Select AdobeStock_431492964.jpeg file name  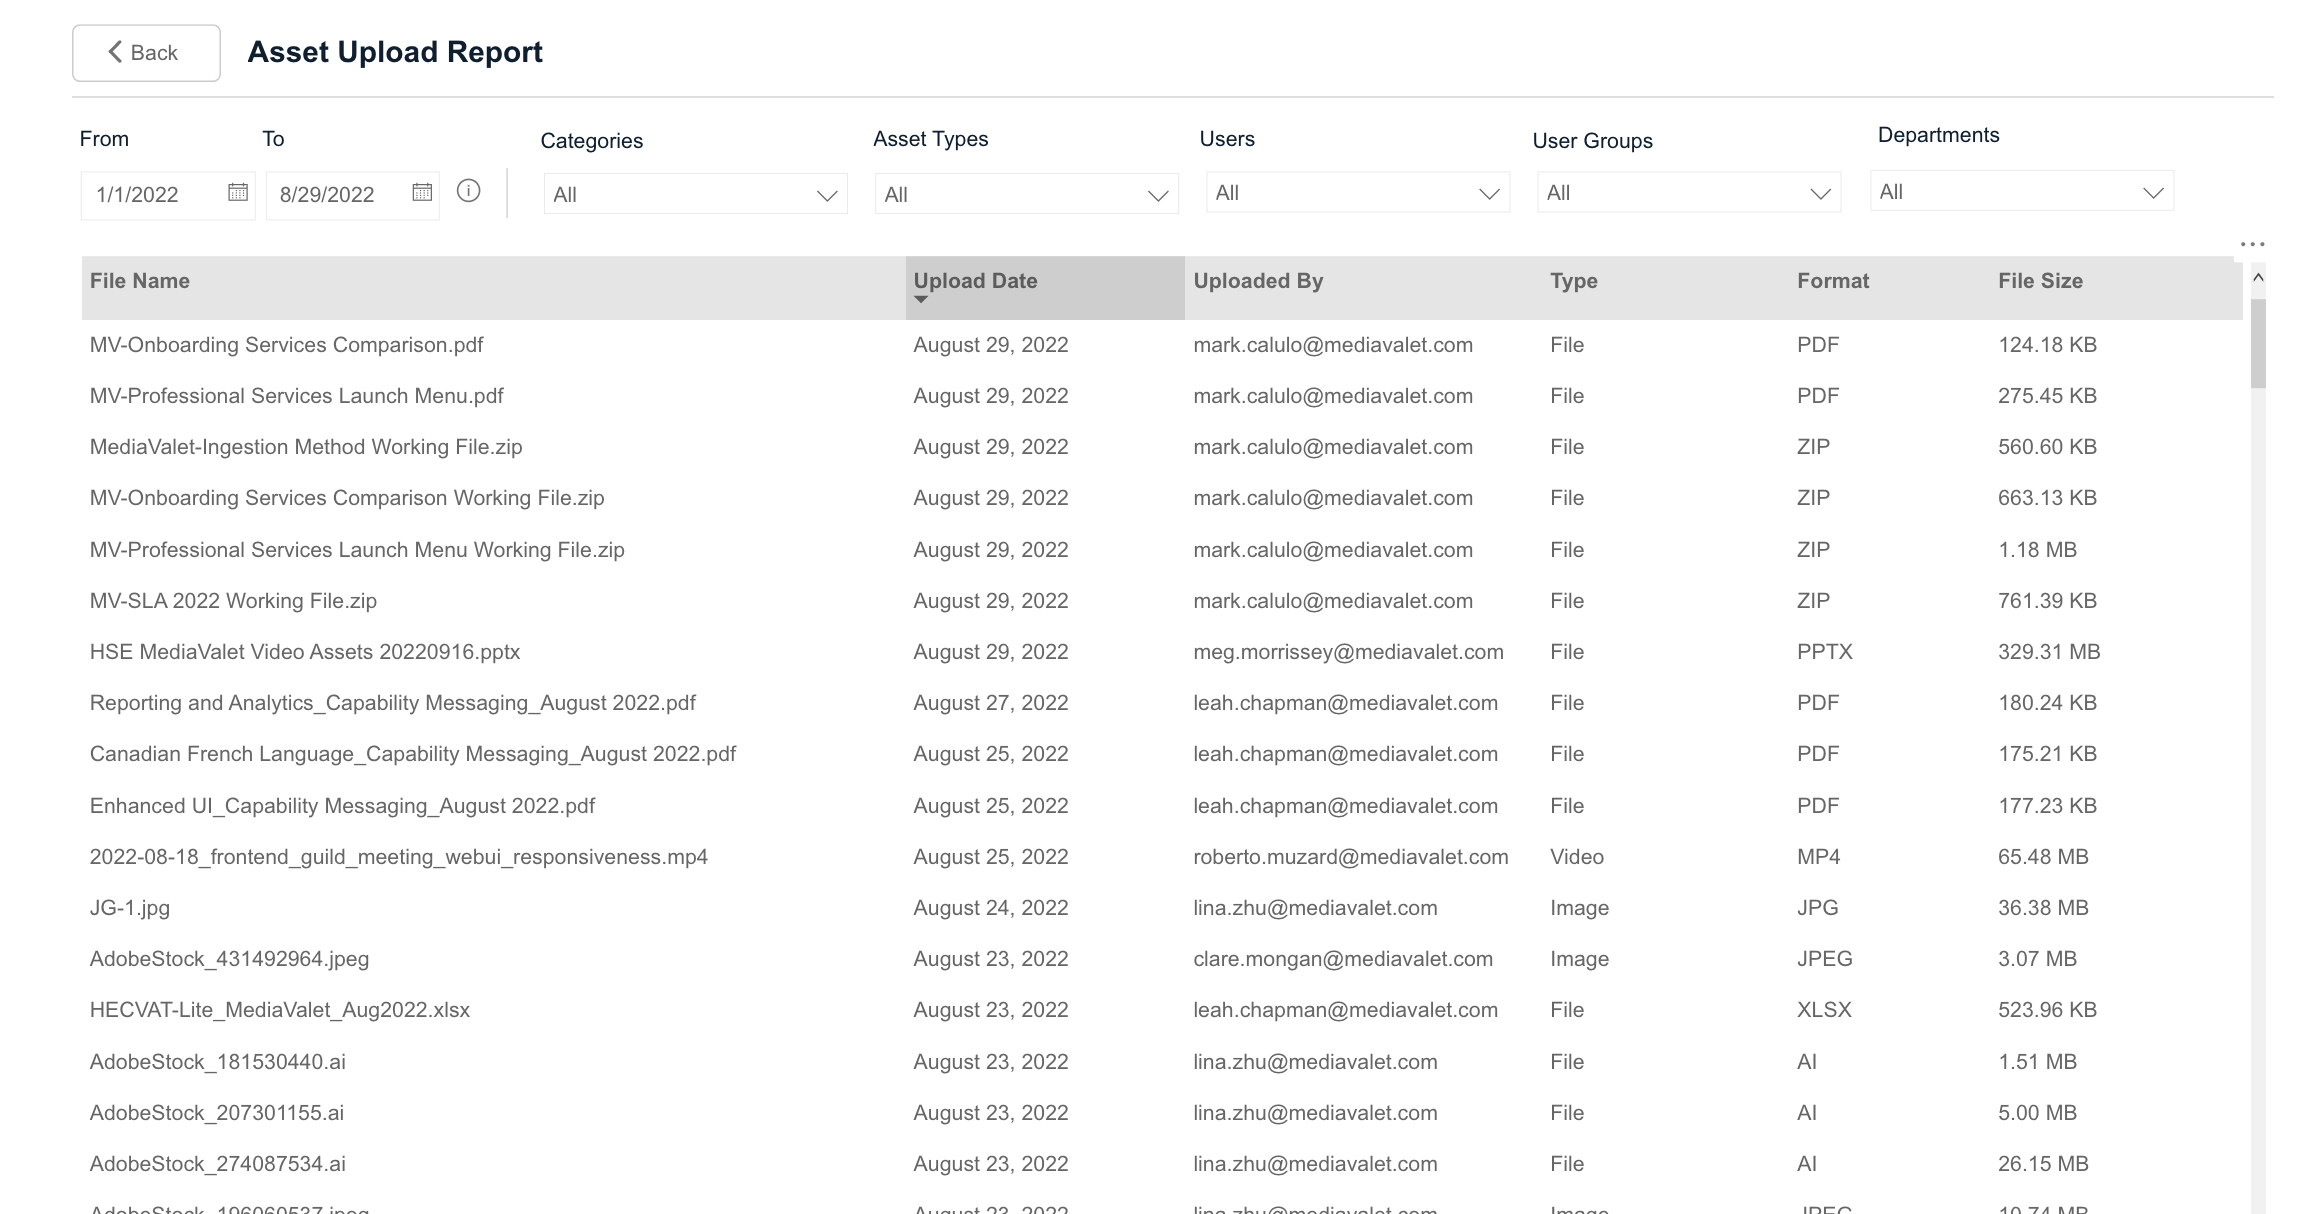point(229,959)
